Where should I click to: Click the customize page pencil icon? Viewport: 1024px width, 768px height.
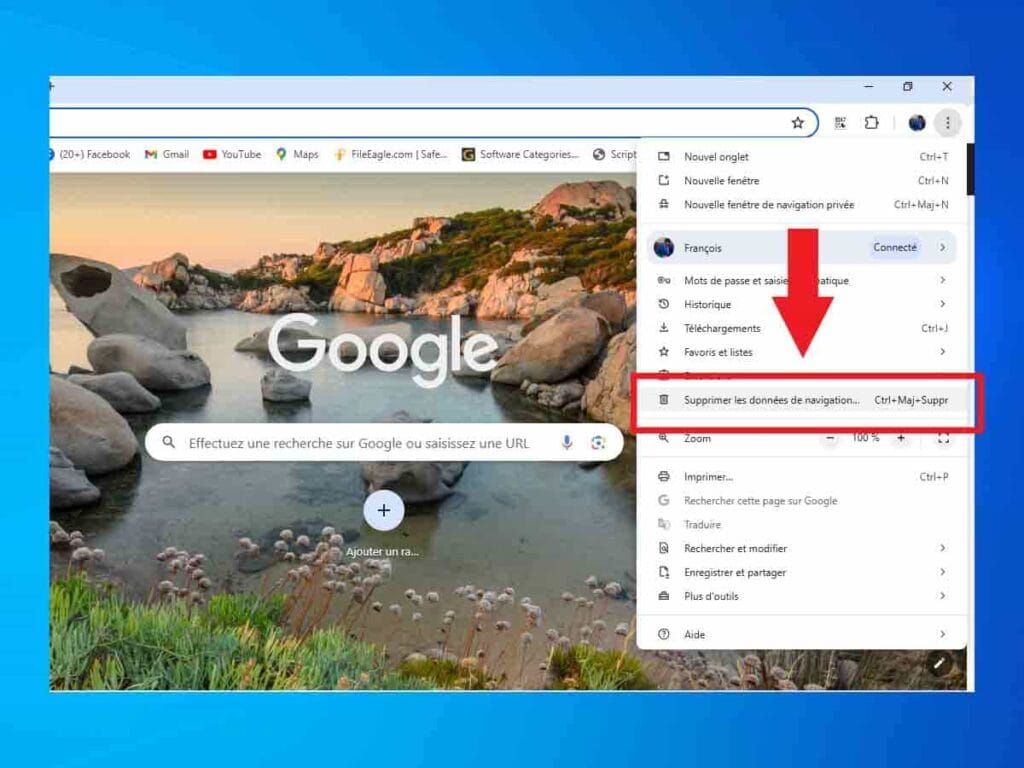pyautogui.click(x=939, y=662)
